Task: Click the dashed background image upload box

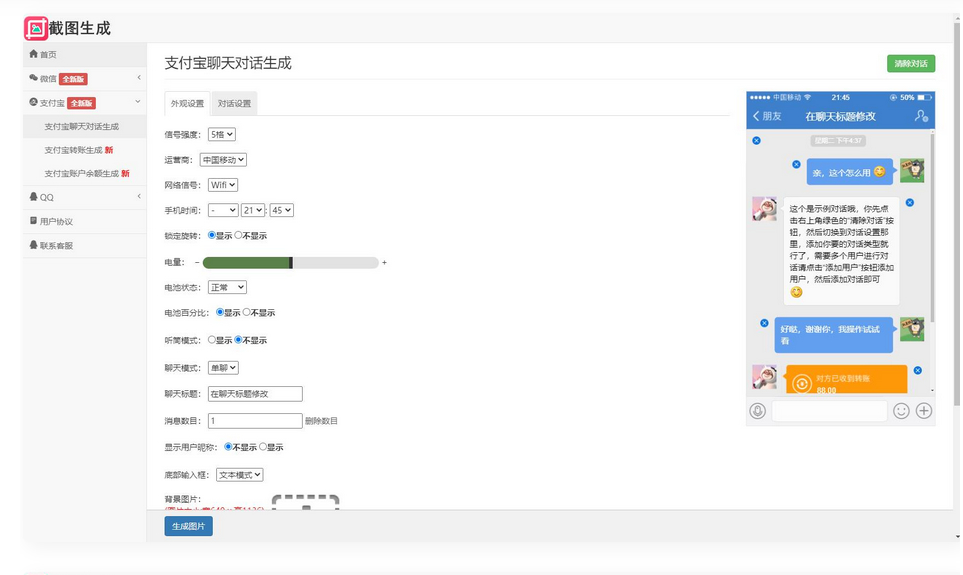Action: [306, 503]
